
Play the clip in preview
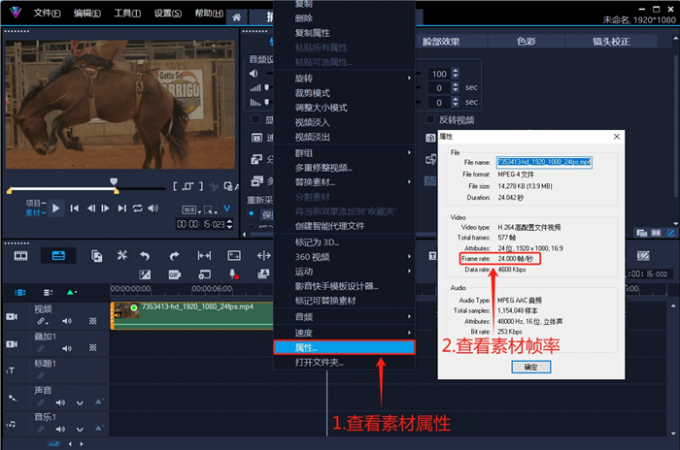coord(56,209)
